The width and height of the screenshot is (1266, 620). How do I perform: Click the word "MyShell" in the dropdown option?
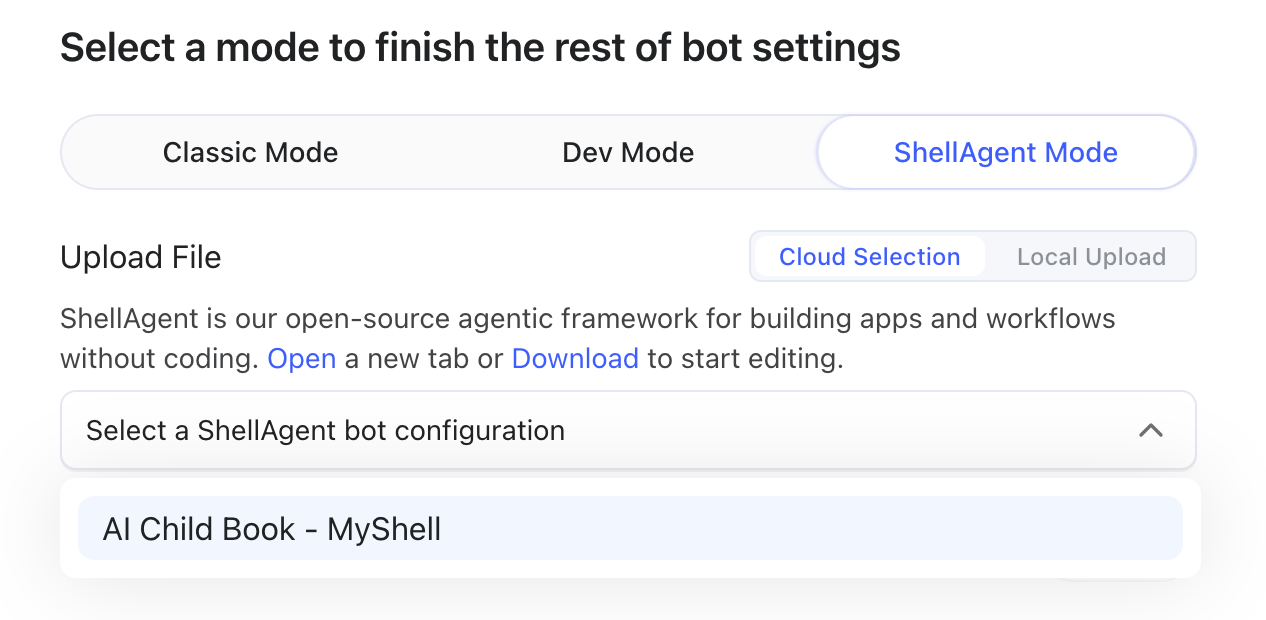(383, 529)
